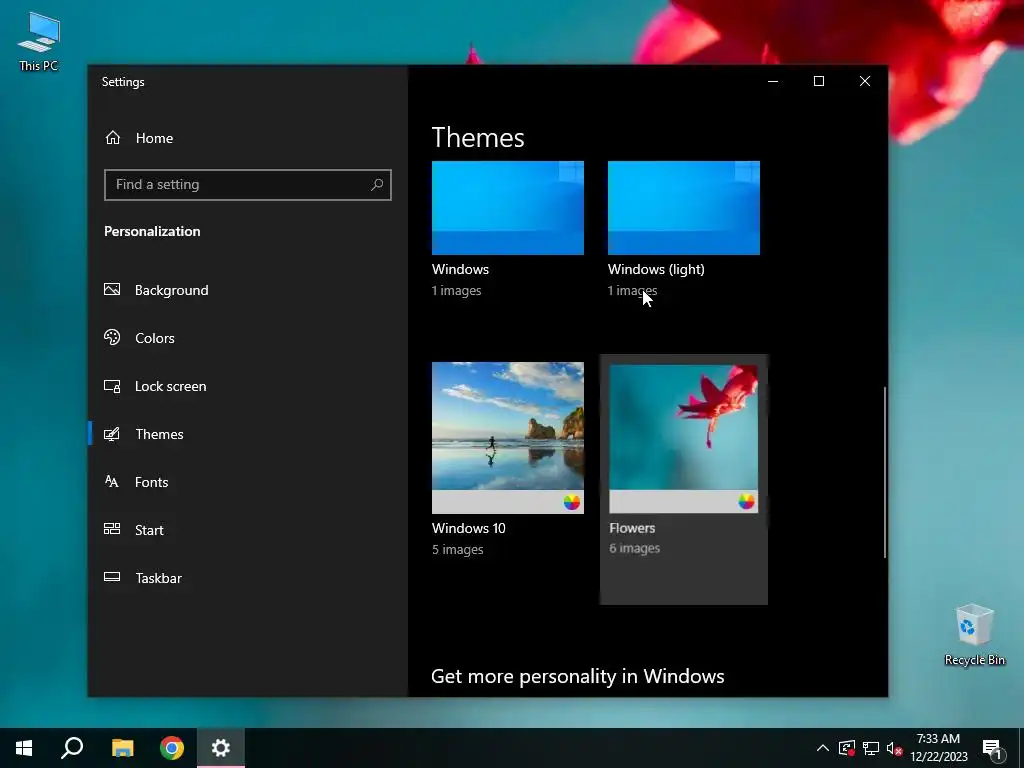
Task: Click the Windows (light) label text
Action: [x=656, y=269]
